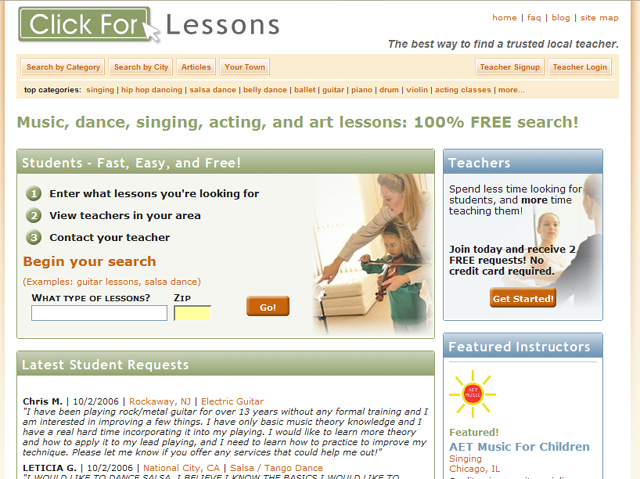Image resolution: width=640 pixels, height=479 pixels.
Task: Open the Articles tab
Action: tap(196, 67)
